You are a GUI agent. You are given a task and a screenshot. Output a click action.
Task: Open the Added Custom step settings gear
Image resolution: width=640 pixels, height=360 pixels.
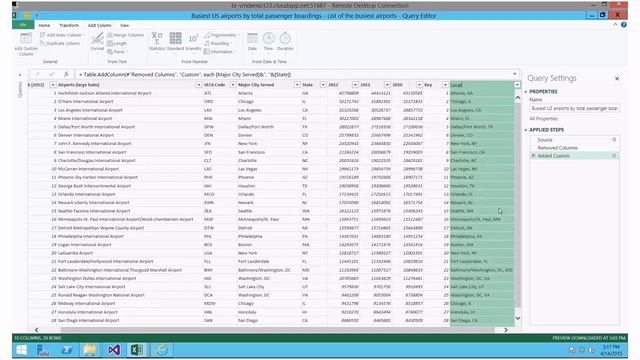pos(614,156)
